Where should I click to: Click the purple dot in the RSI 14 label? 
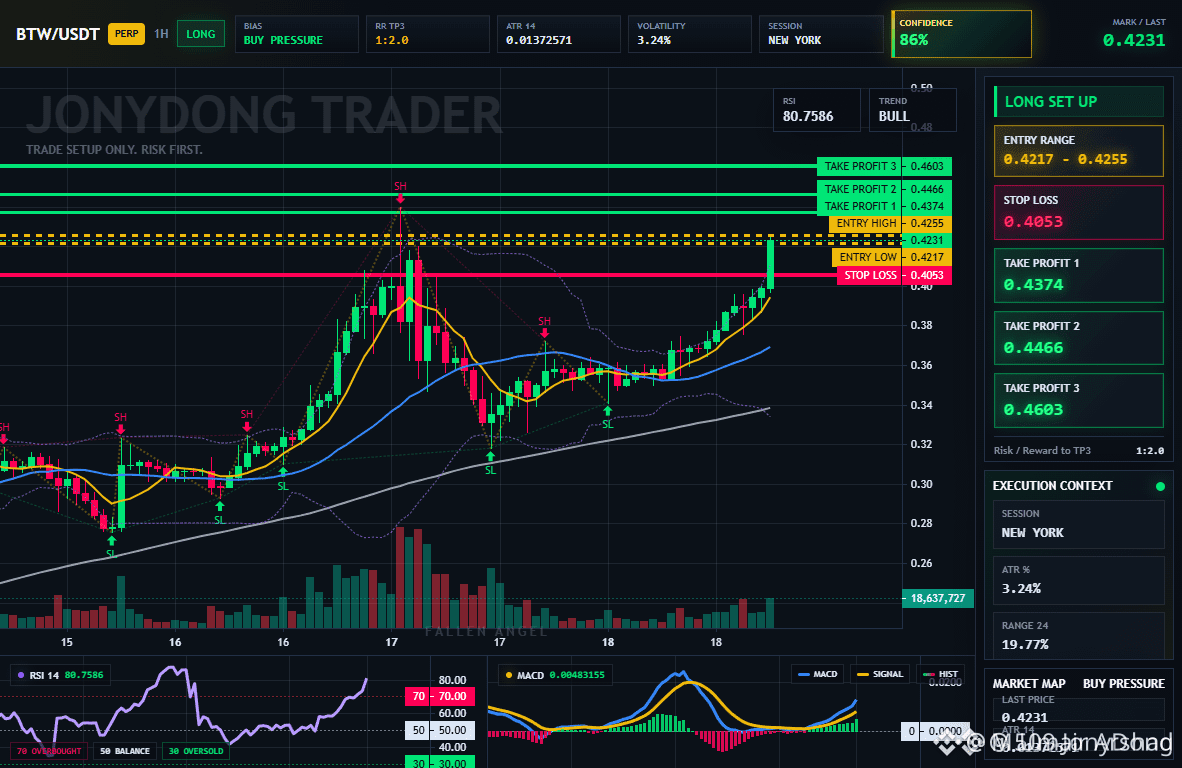pyautogui.click(x=20, y=675)
